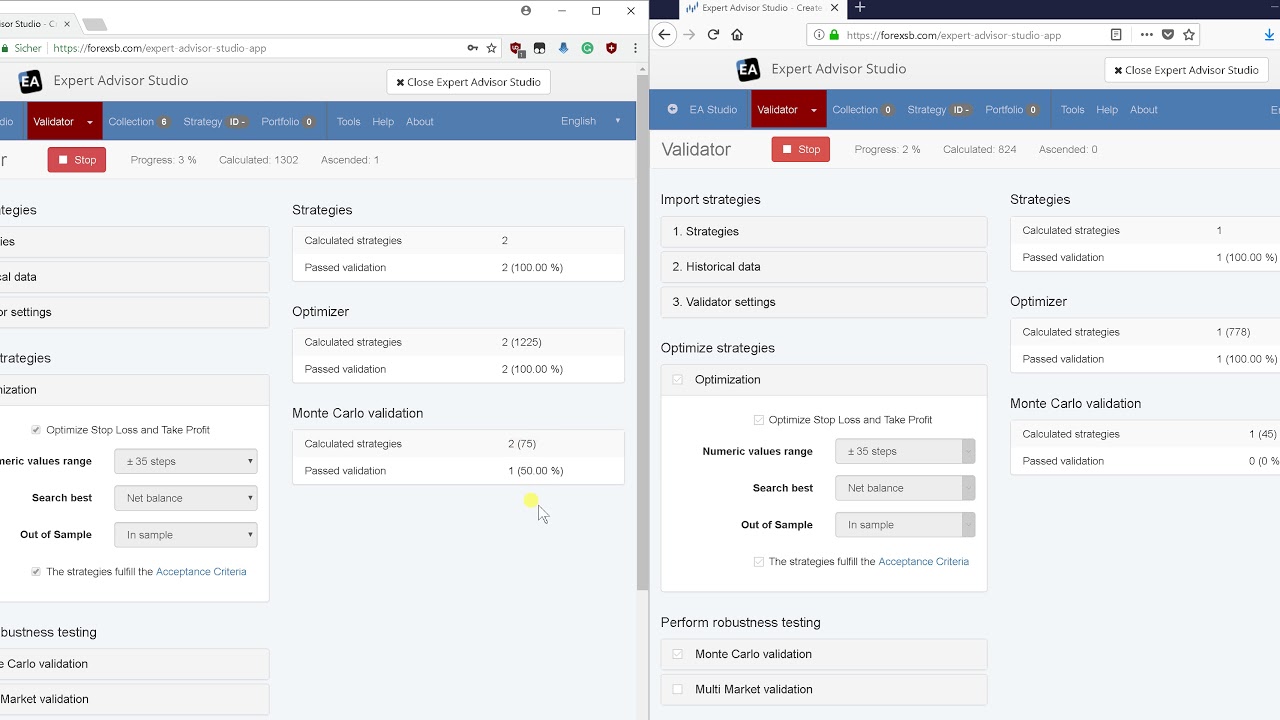This screenshot has width=1280, height=720.
Task: Stop the validator in Chrome window
Action: click(77, 160)
